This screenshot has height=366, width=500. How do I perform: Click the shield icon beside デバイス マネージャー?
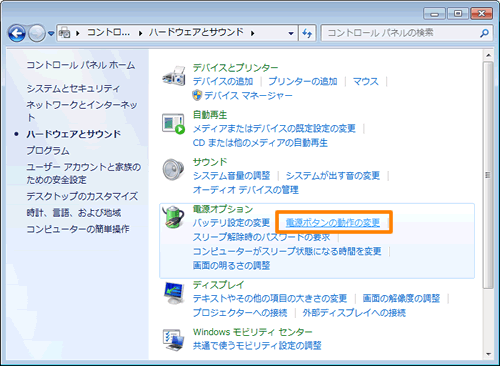click(x=197, y=95)
